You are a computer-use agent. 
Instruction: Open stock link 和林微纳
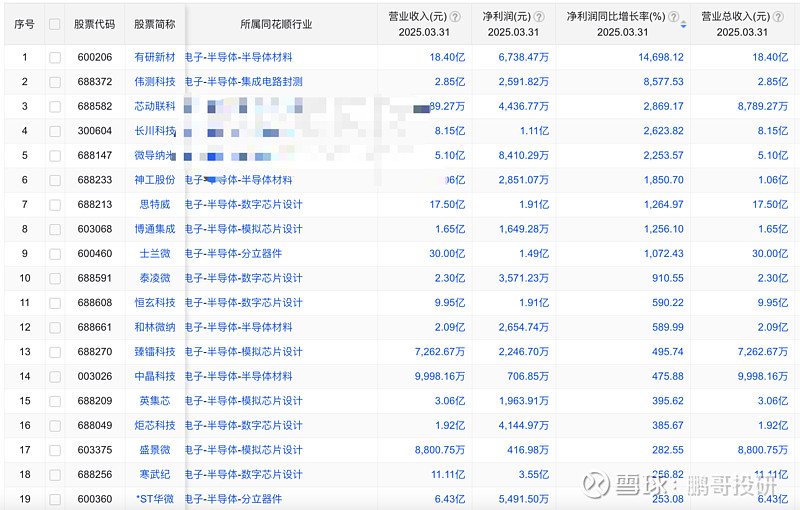click(155, 327)
